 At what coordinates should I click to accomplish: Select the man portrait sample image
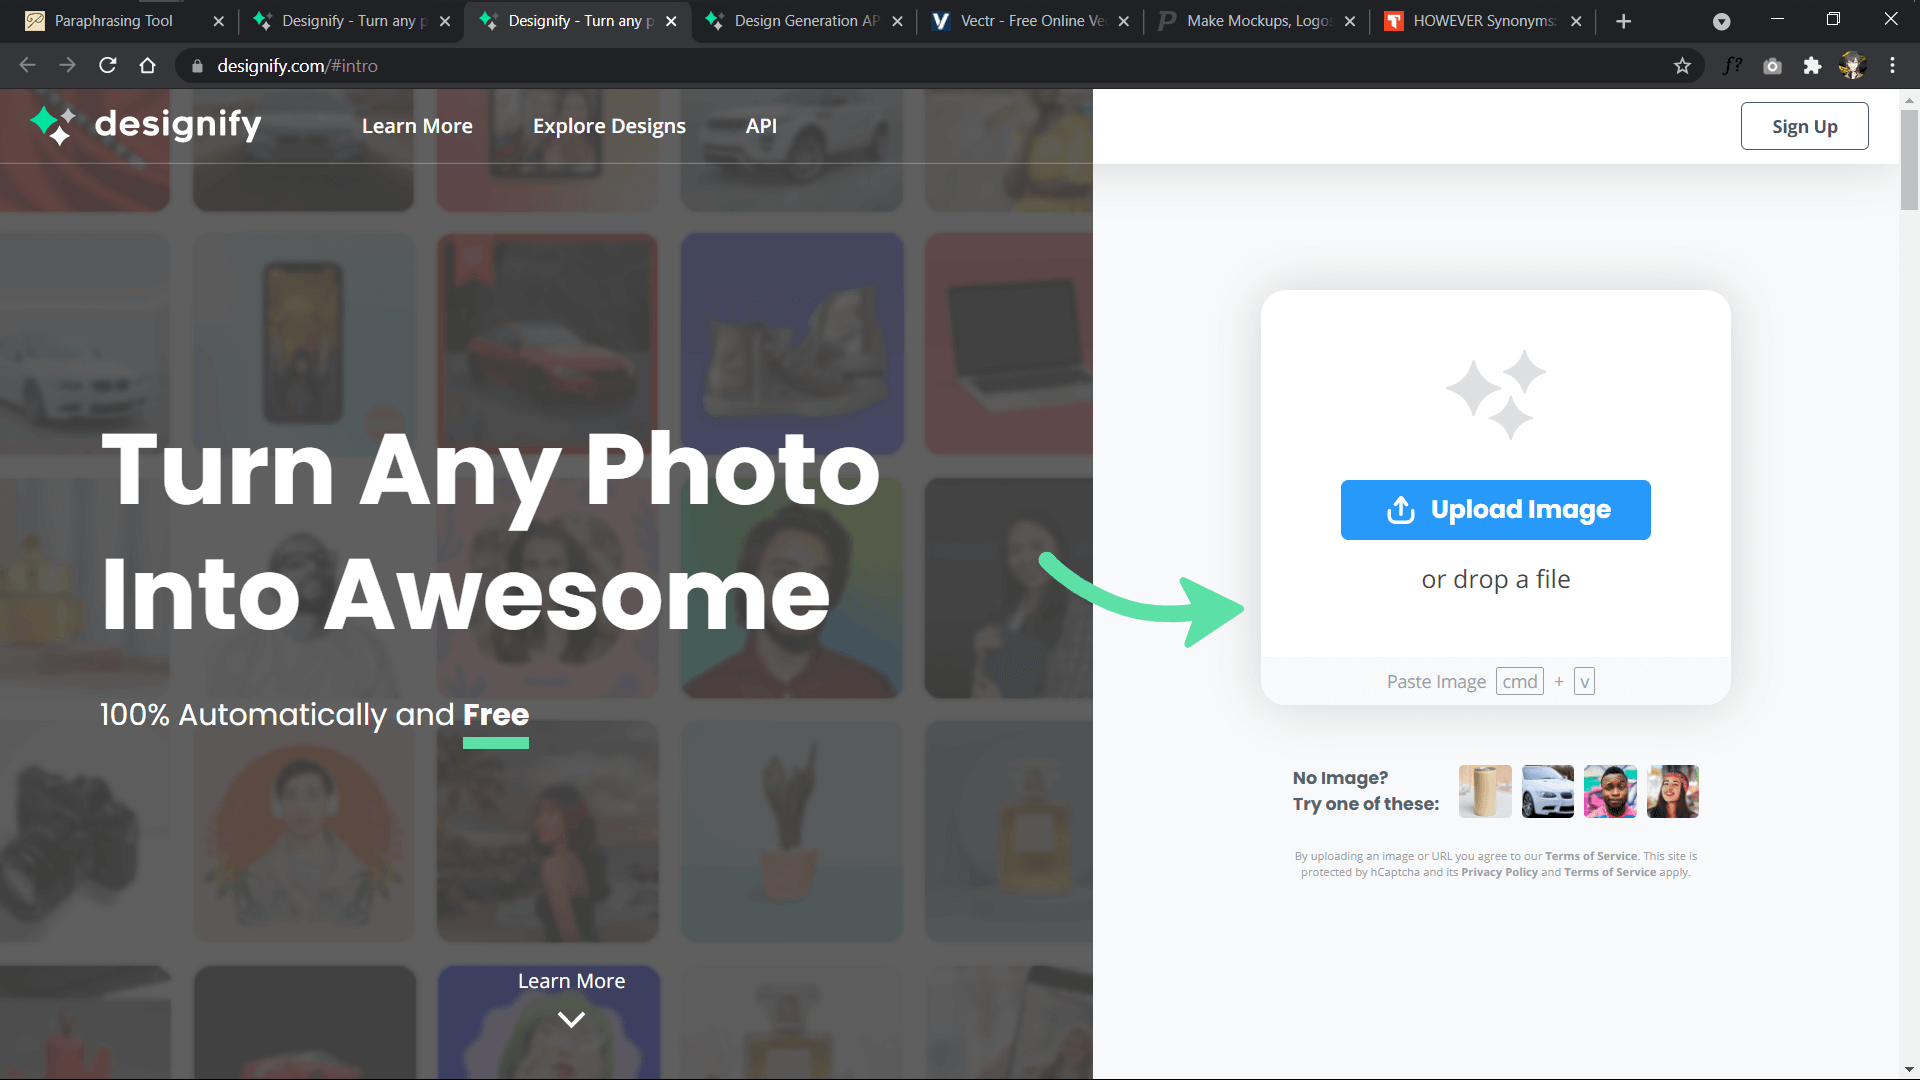pyautogui.click(x=1610, y=791)
